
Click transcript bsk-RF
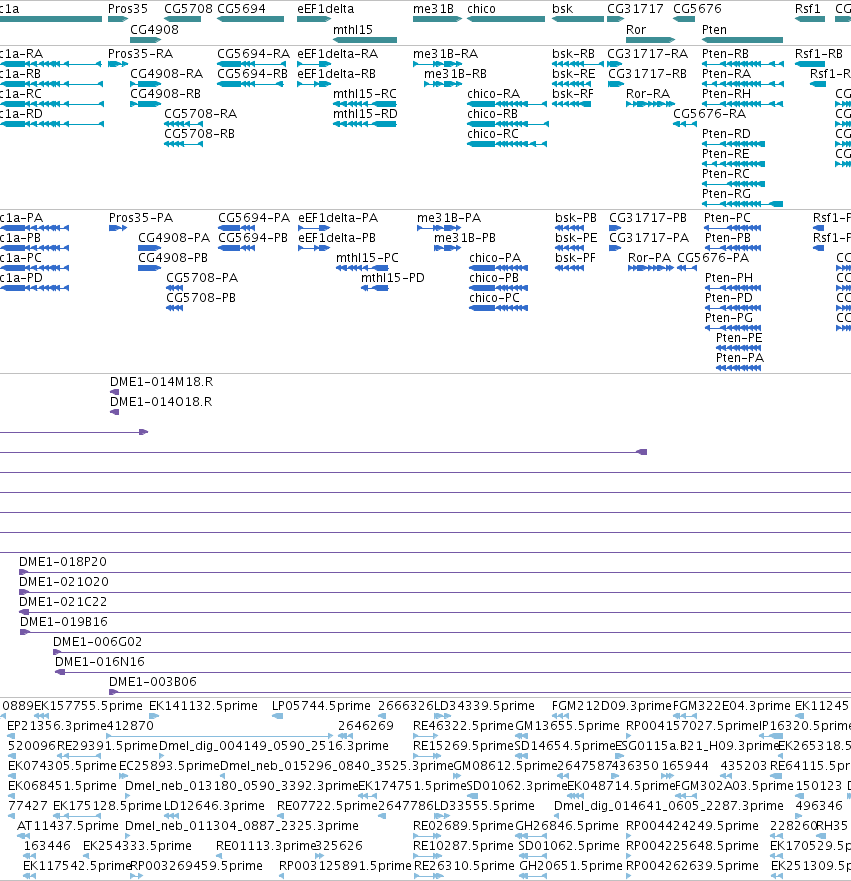click(572, 94)
